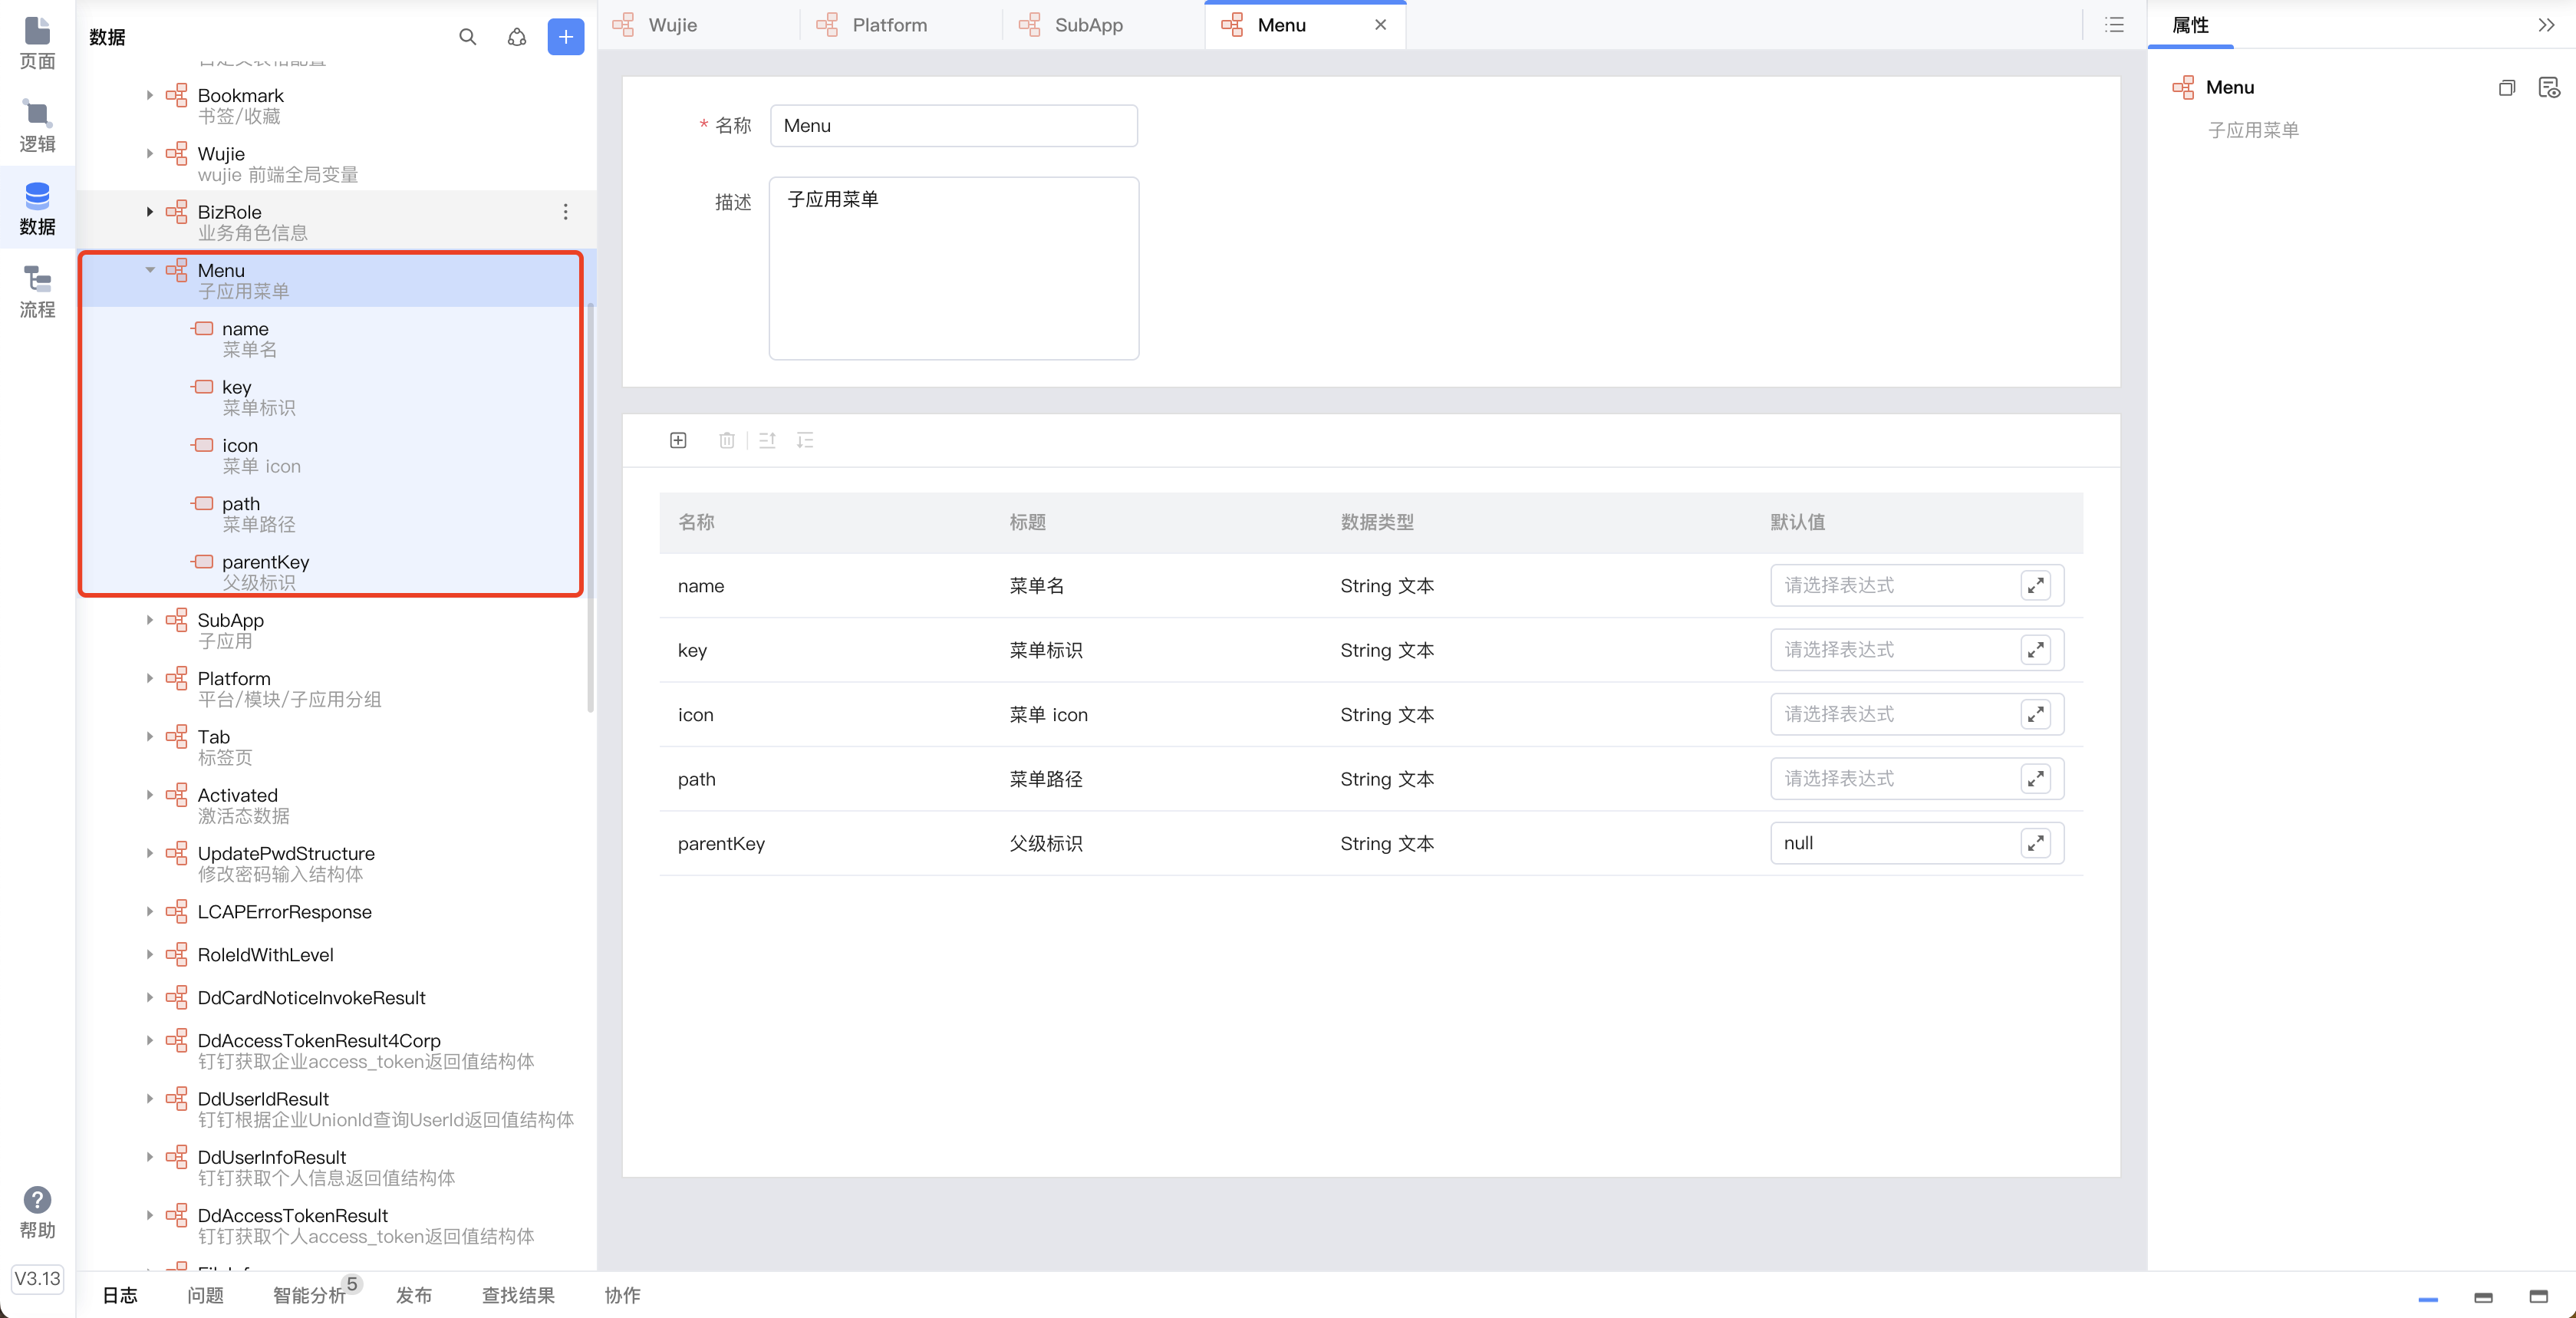Switch to the Platform tab
The height and width of the screenshot is (1318, 2576).
888,25
